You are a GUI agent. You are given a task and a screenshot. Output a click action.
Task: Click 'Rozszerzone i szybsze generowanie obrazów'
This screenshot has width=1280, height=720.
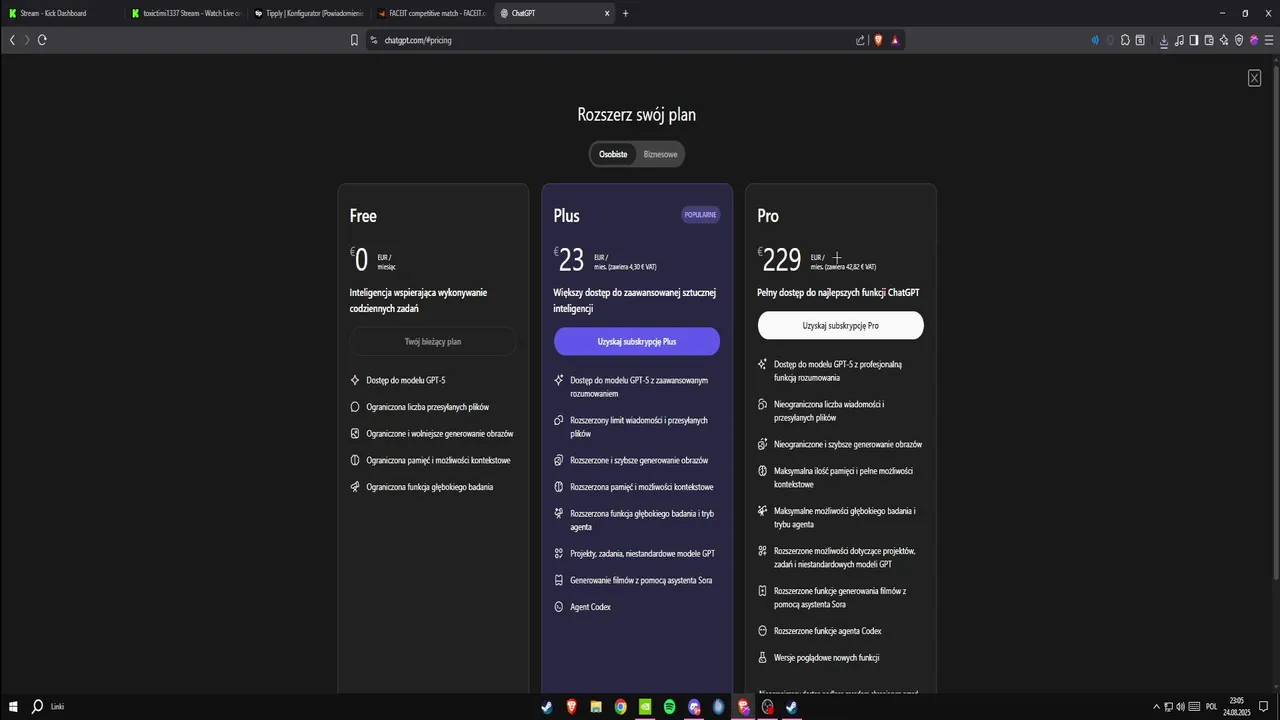click(639, 460)
